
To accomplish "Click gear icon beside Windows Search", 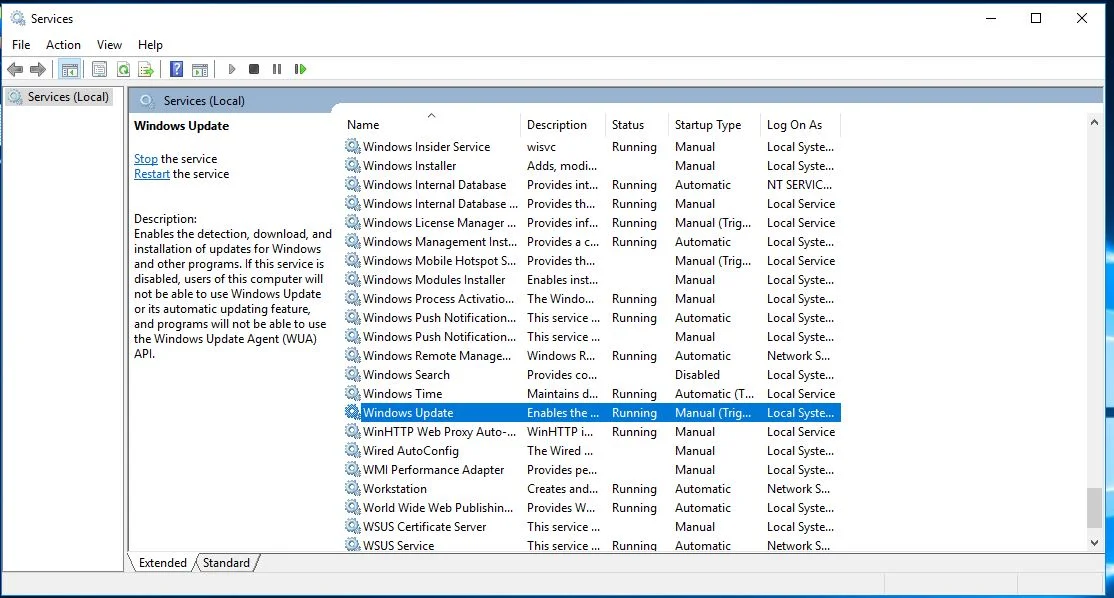I will [353, 374].
